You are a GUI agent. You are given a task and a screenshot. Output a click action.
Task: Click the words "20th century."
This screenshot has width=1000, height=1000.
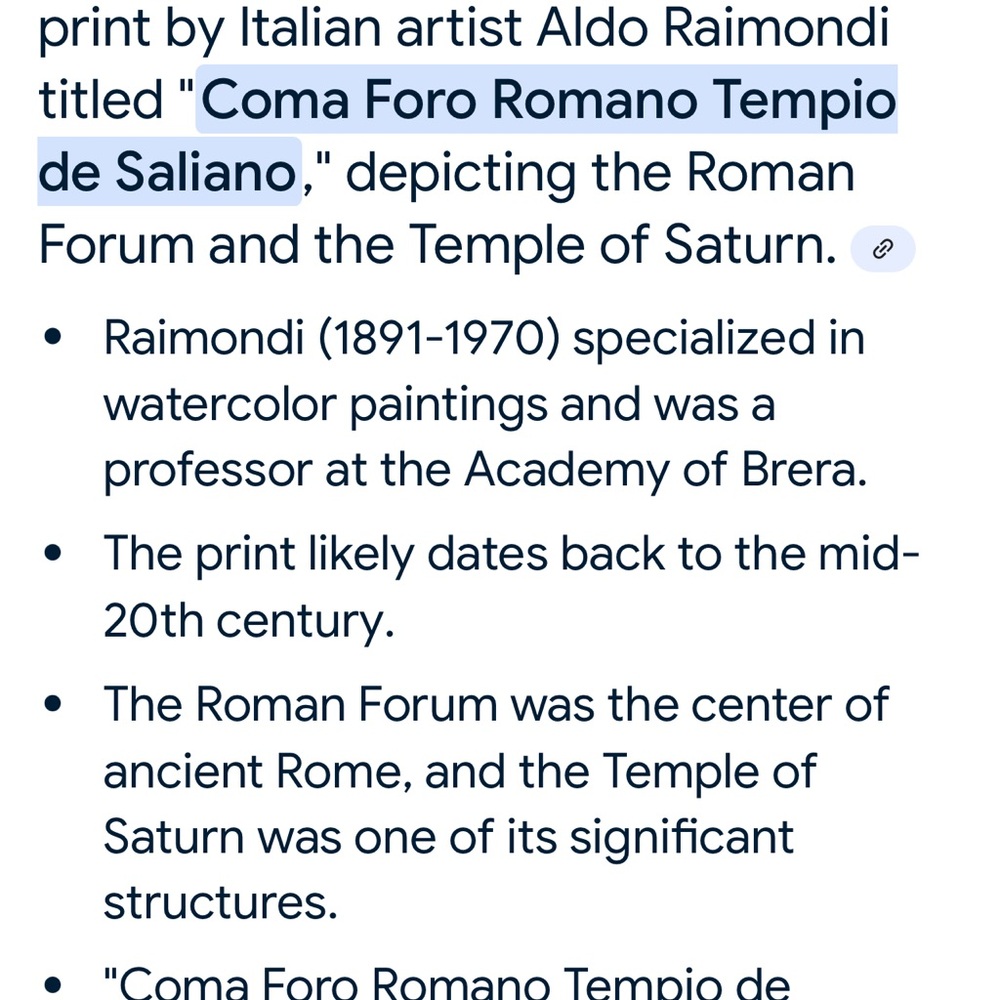[249, 621]
